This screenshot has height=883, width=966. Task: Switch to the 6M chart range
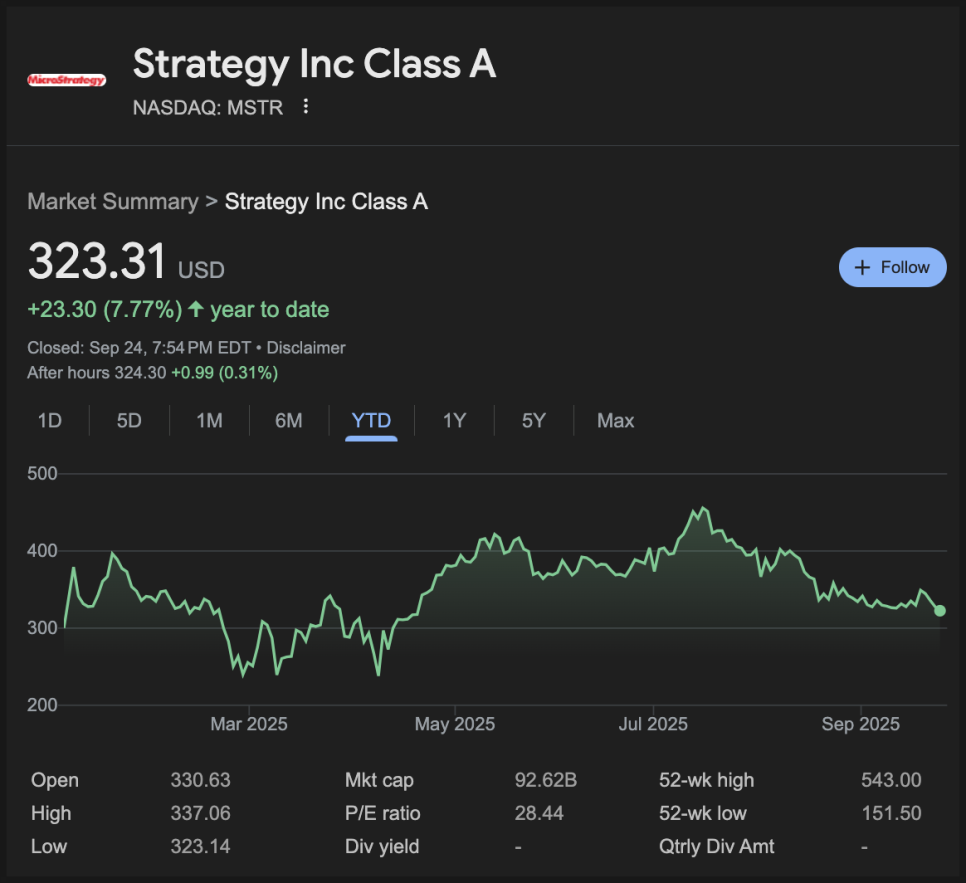coord(289,420)
